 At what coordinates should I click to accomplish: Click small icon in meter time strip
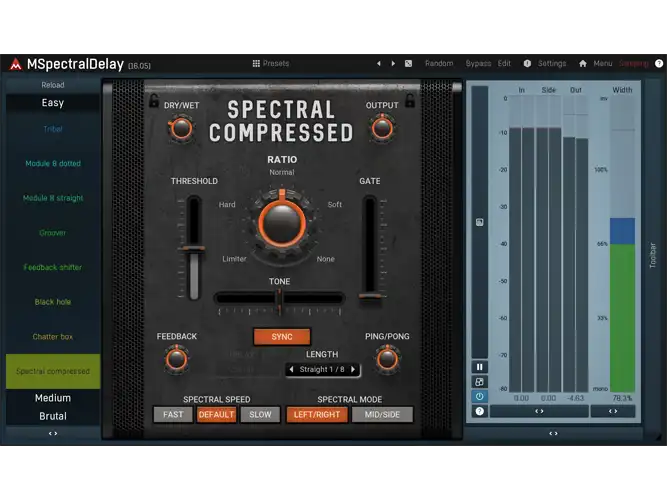coord(479,222)
